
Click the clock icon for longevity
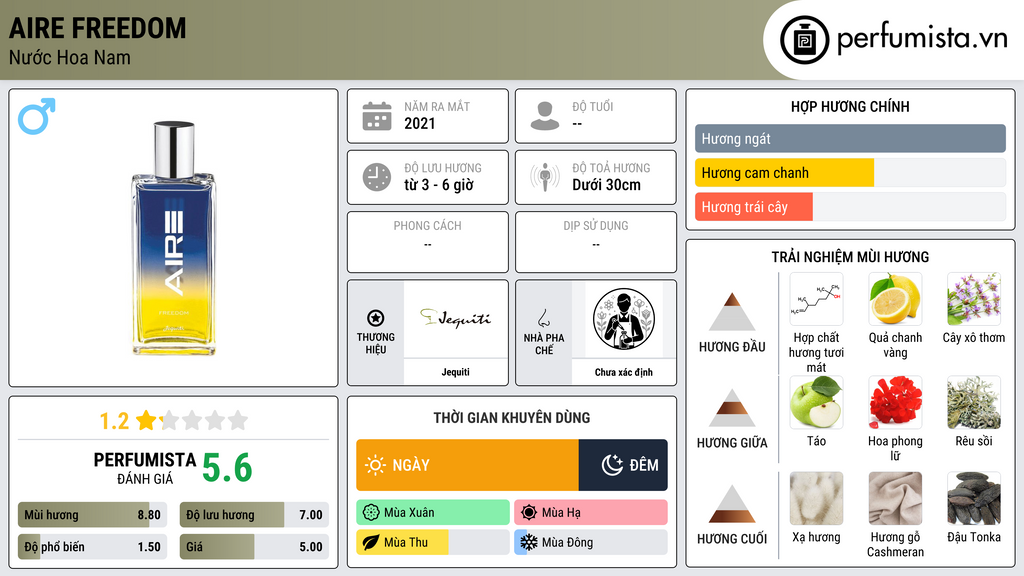coord(377,177)
